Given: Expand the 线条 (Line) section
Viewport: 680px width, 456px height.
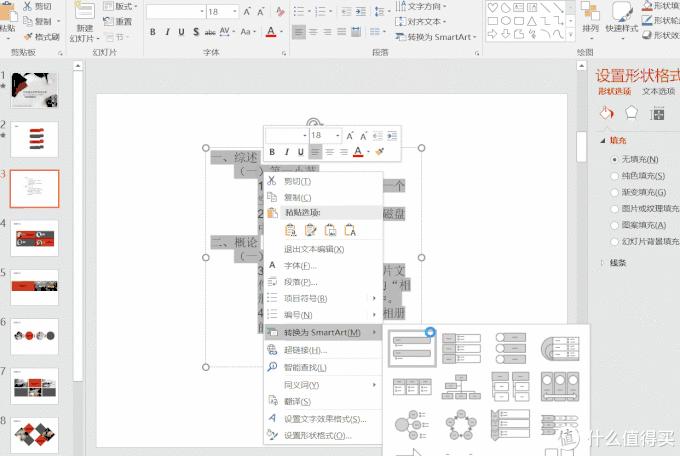Looking at the screenshot, I should [x=617, y=263].
